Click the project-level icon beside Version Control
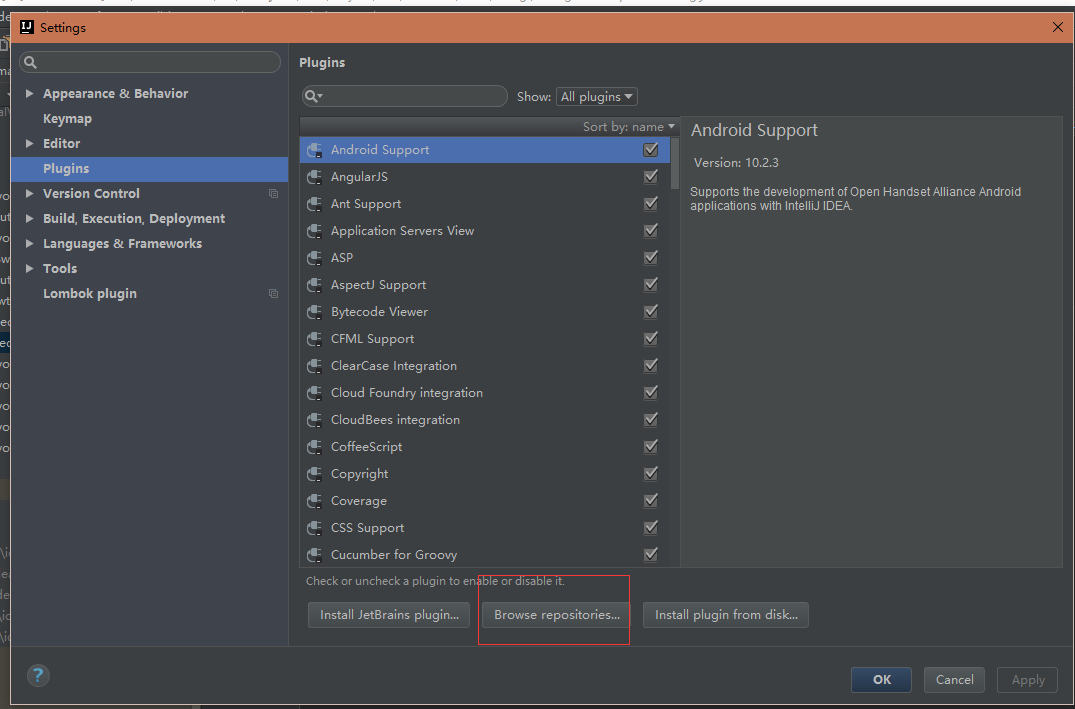1075x709 pixels. click(x=273, y=194)
